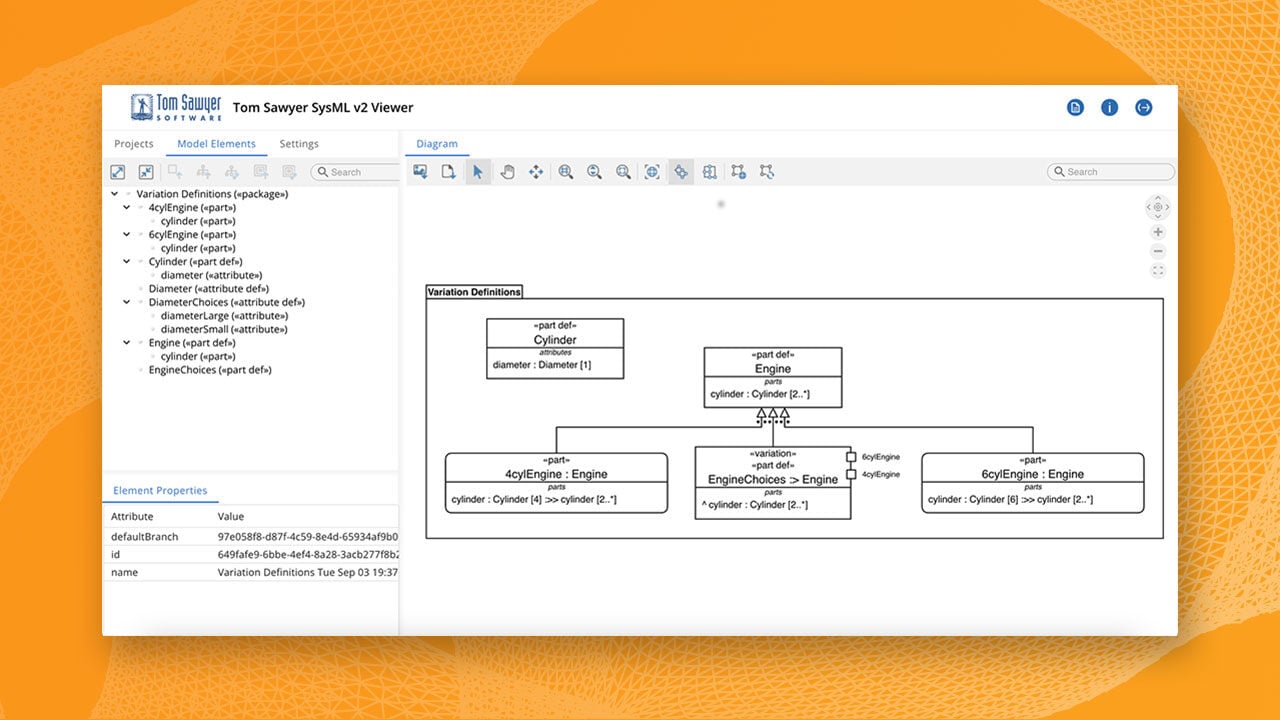
Task: Open the Settings tab
Action: point(299,144)
